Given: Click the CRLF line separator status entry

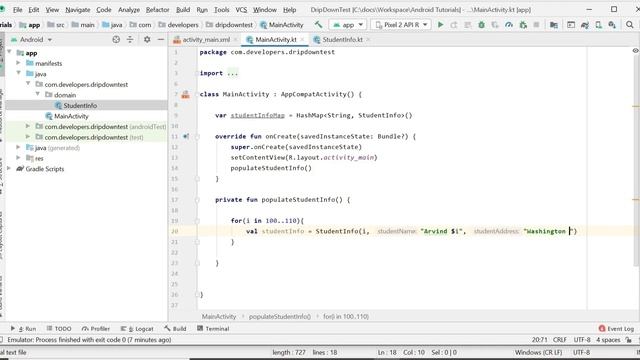Looking at the screenshot, I should [x=560, y=340].
